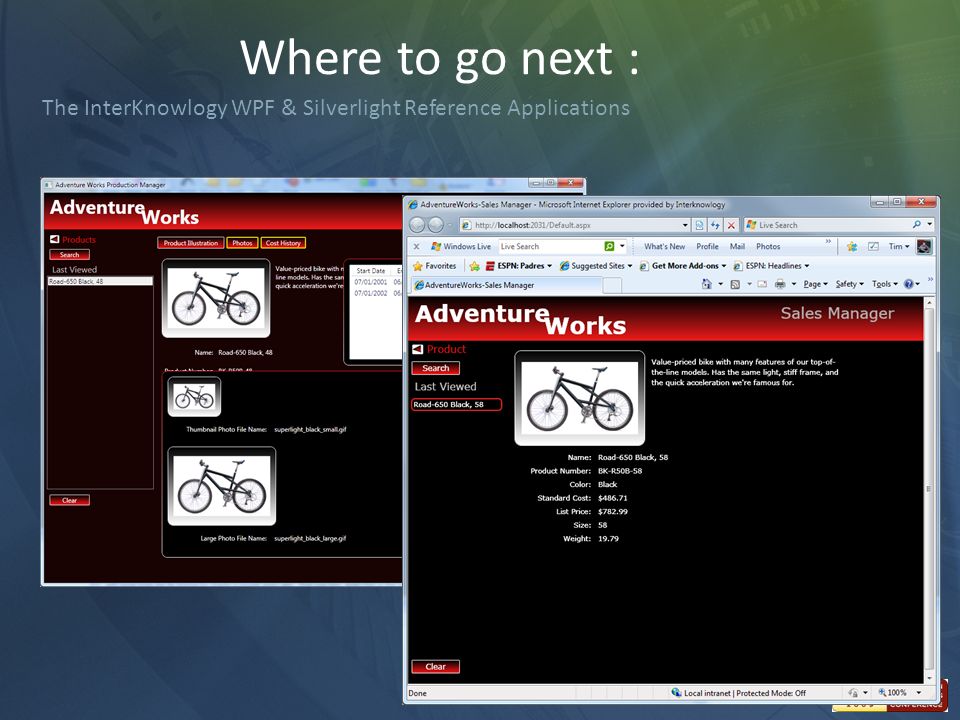Click the Local intranet globe icon in status bar

coord(677,692)
